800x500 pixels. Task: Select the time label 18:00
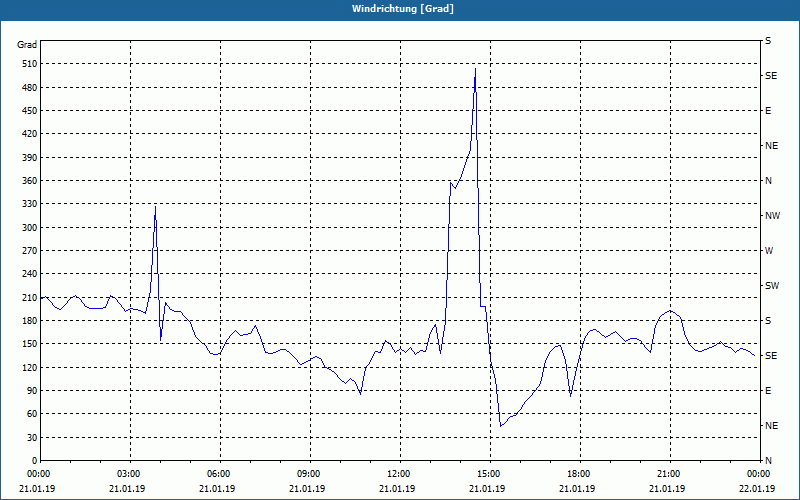click(x=580, y=473)
